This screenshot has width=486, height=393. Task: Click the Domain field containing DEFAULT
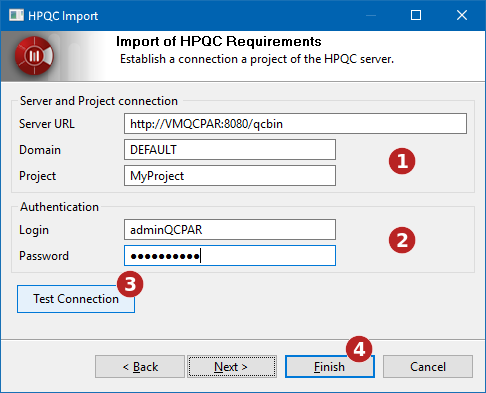230,150
